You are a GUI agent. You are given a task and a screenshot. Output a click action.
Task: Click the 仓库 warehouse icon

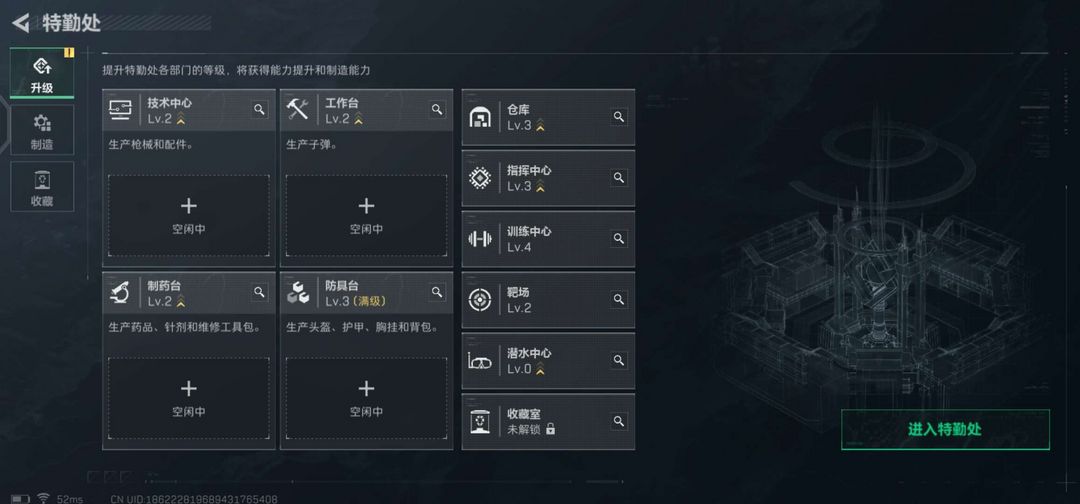(x=480, y=117)
